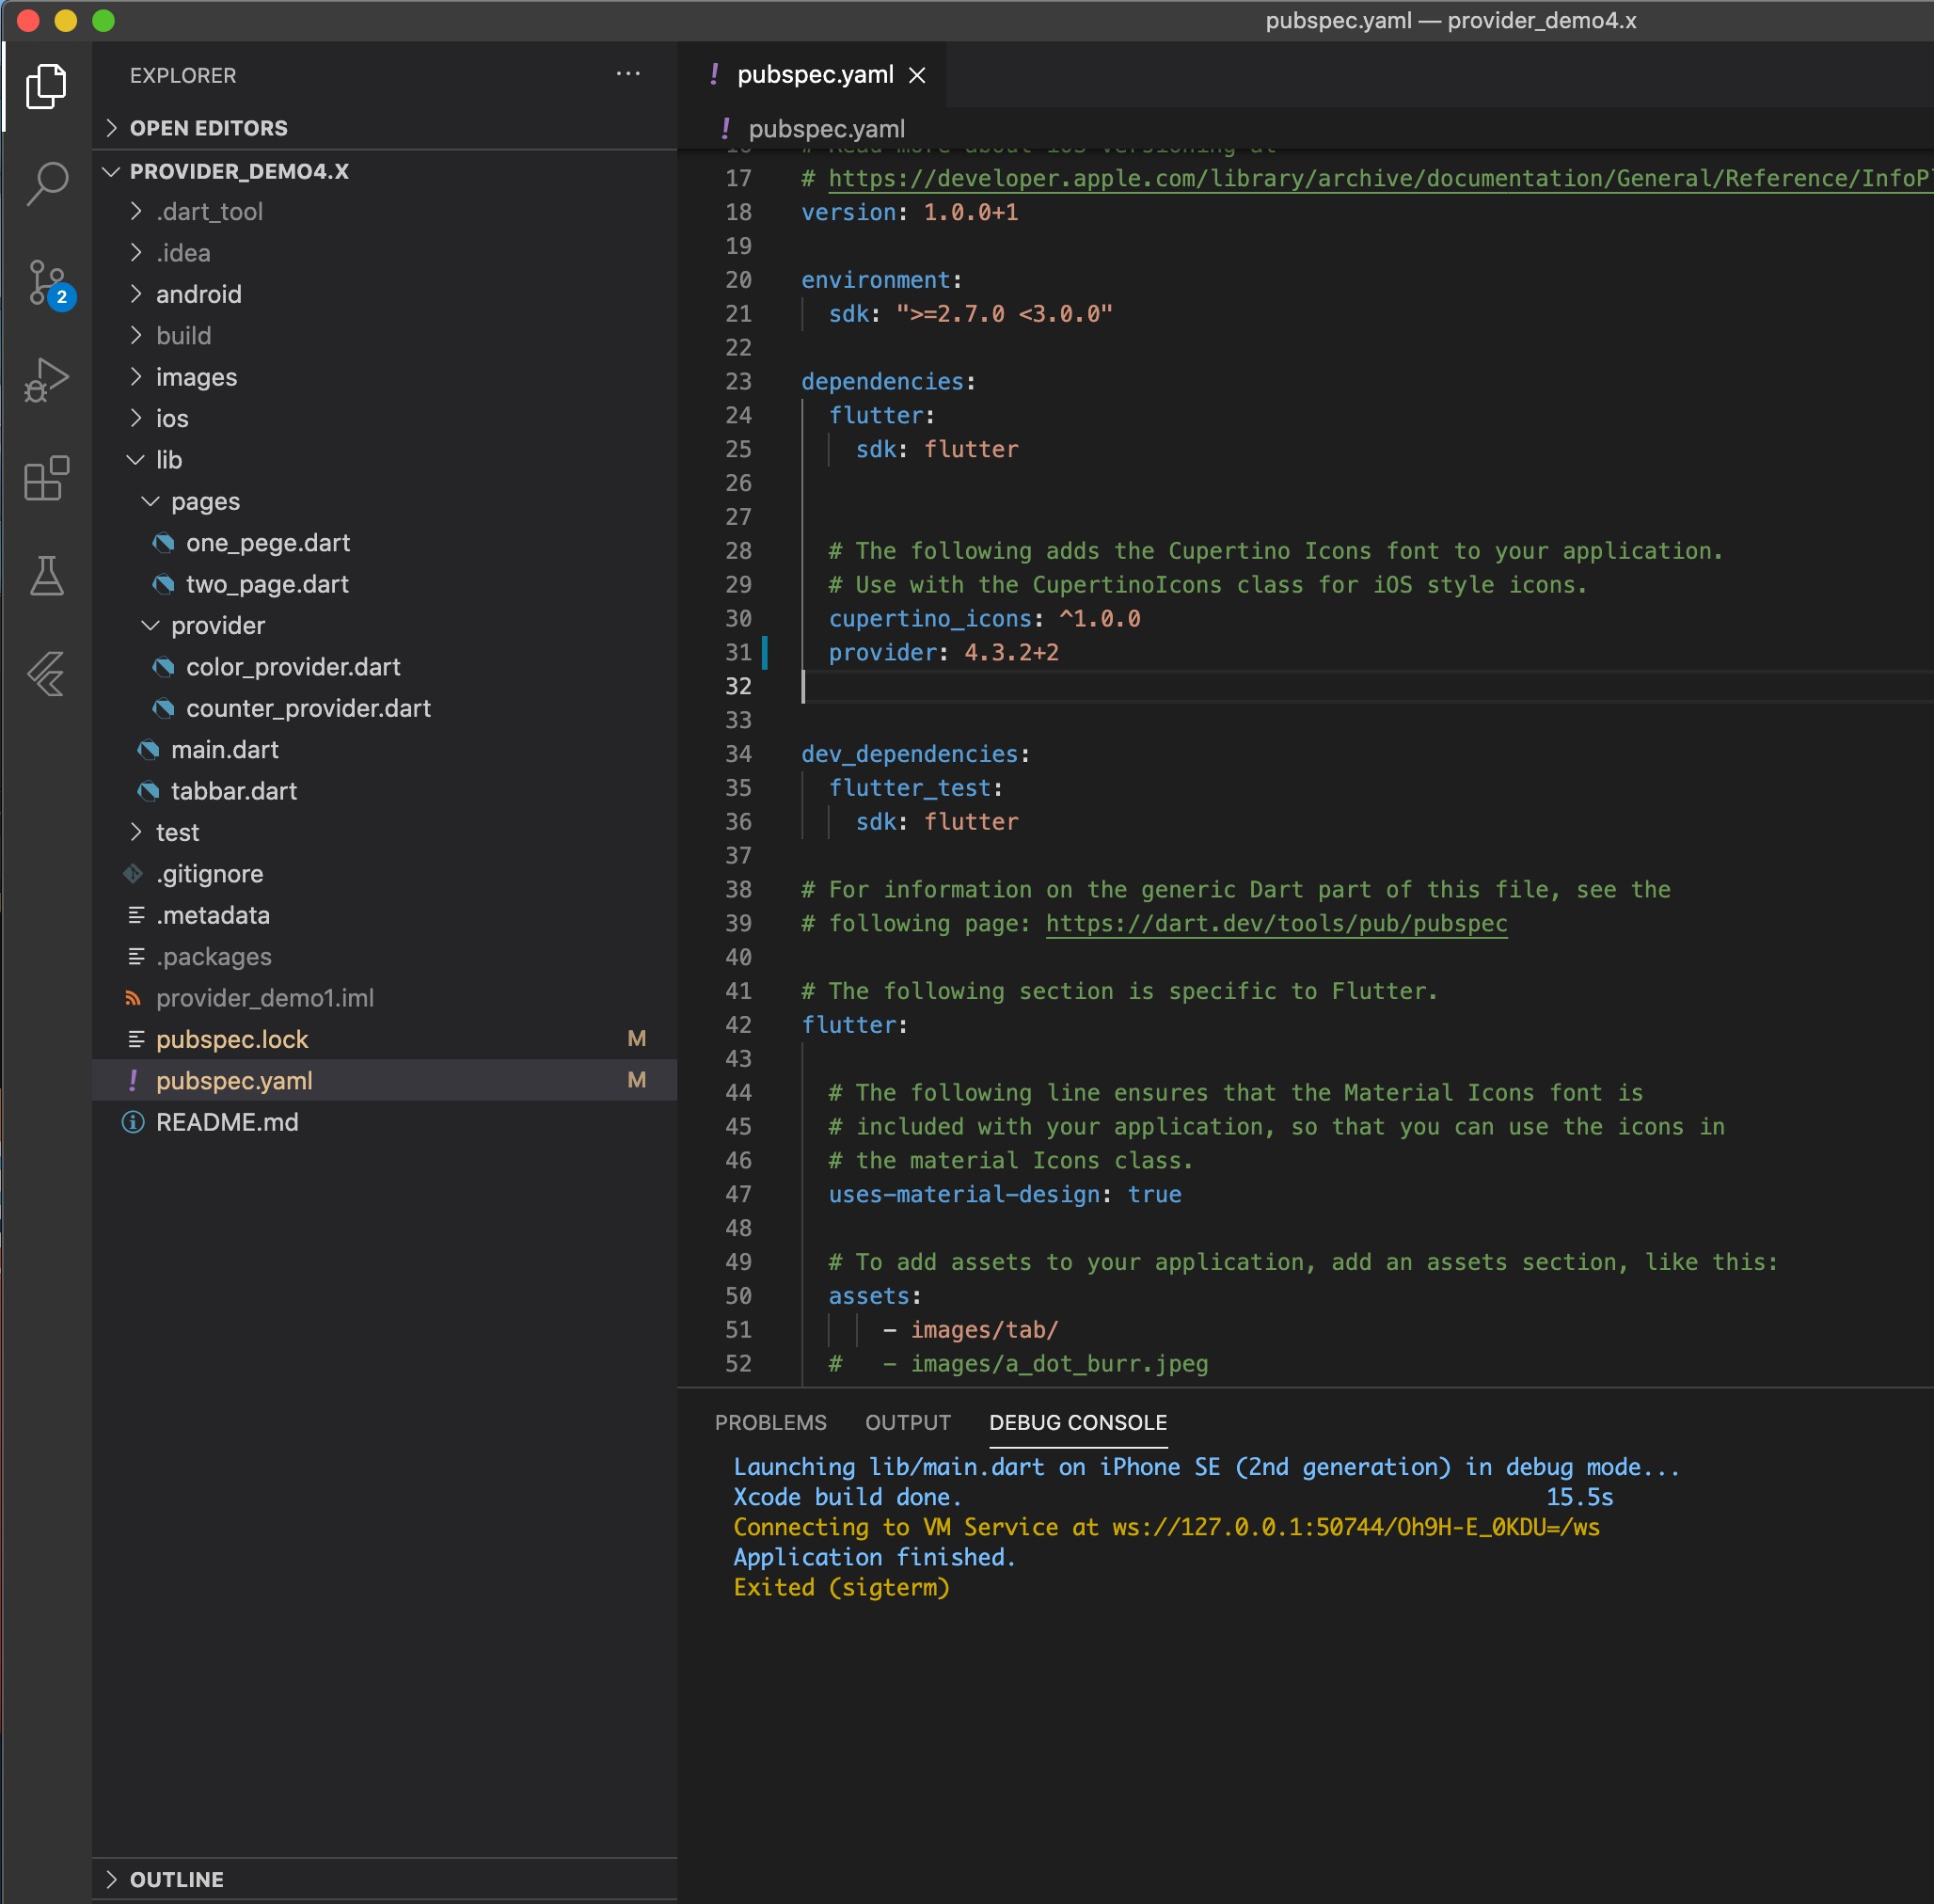
Task: Expand the OPEN EDITORS section
Action: tap(208, 128)
